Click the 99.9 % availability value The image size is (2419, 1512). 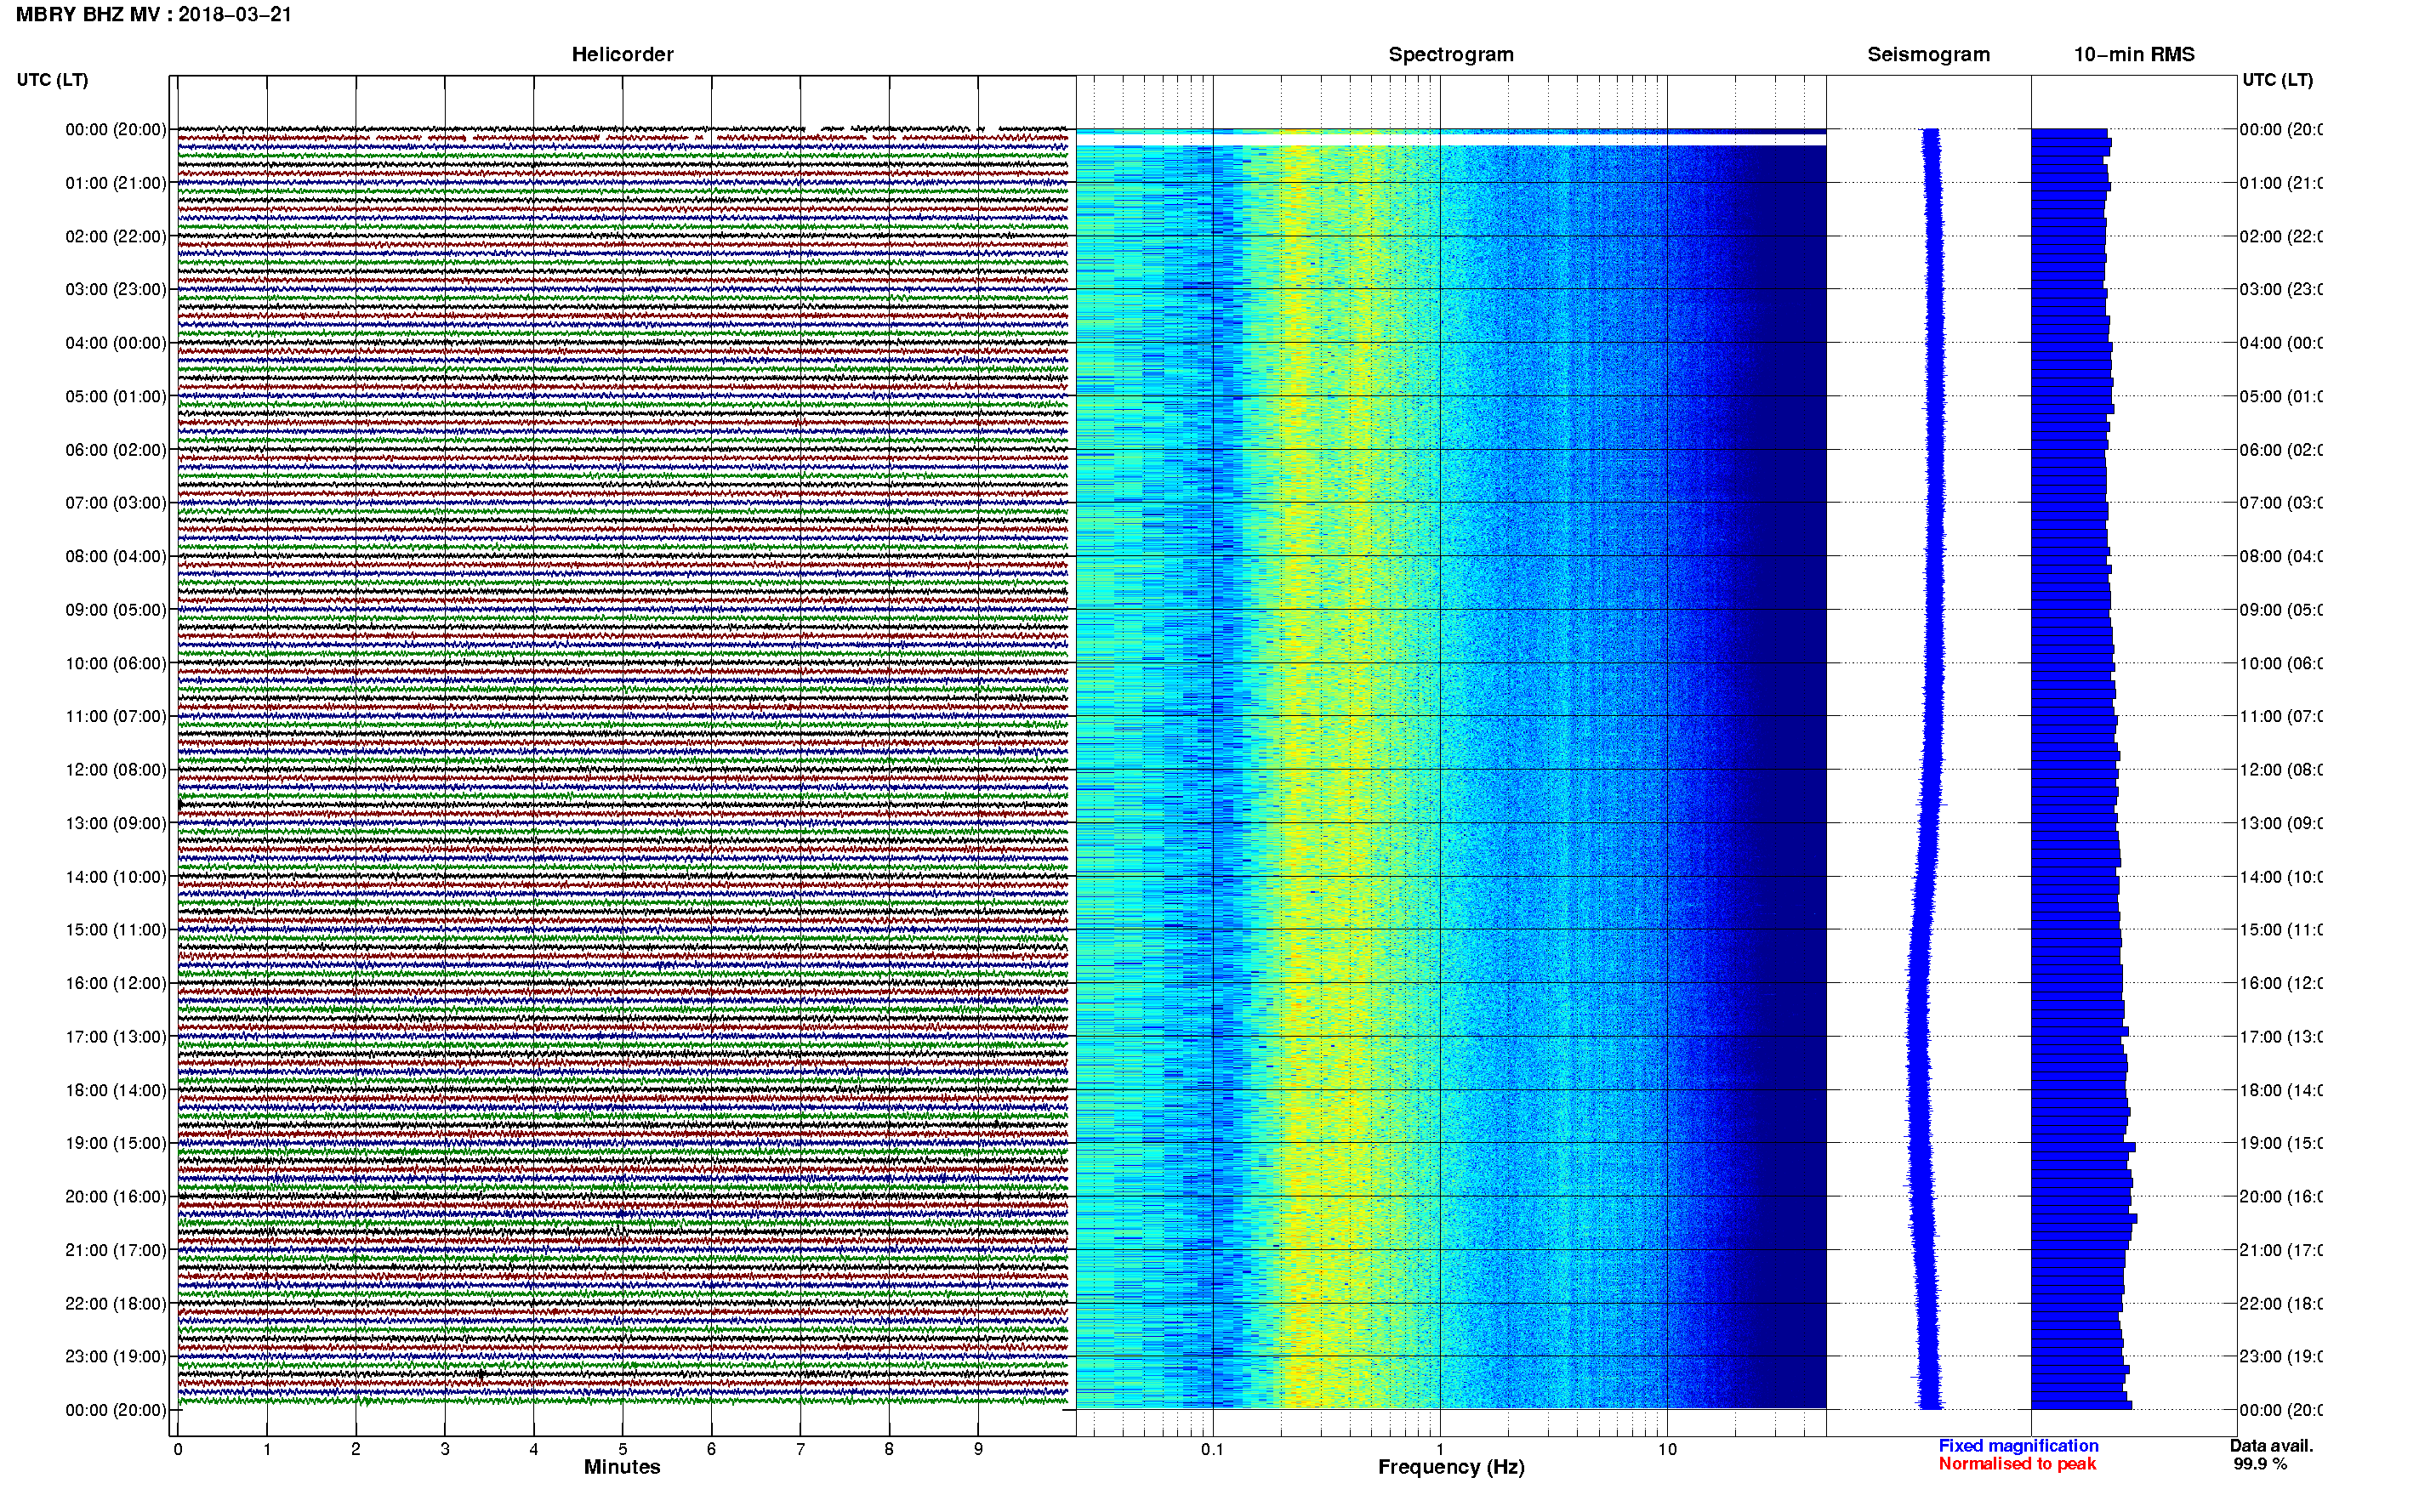coord(2260,1463)
